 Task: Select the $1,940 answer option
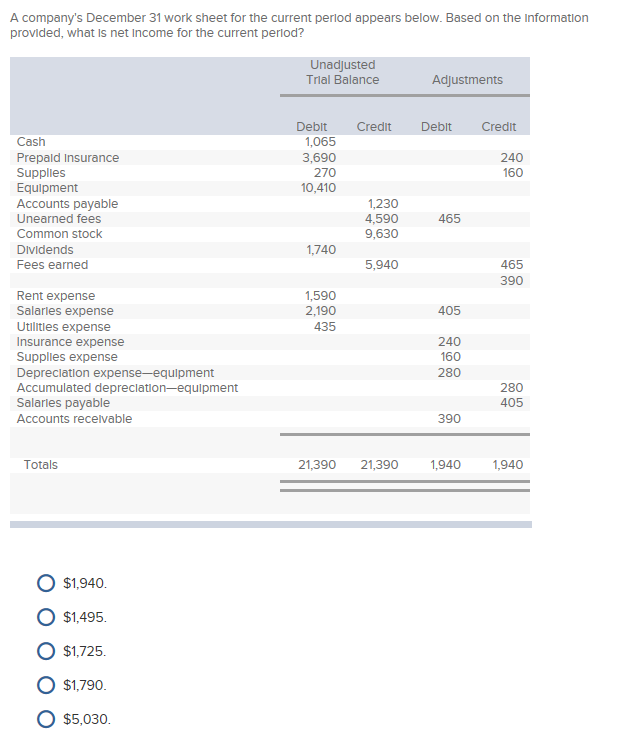pos(46,583)
